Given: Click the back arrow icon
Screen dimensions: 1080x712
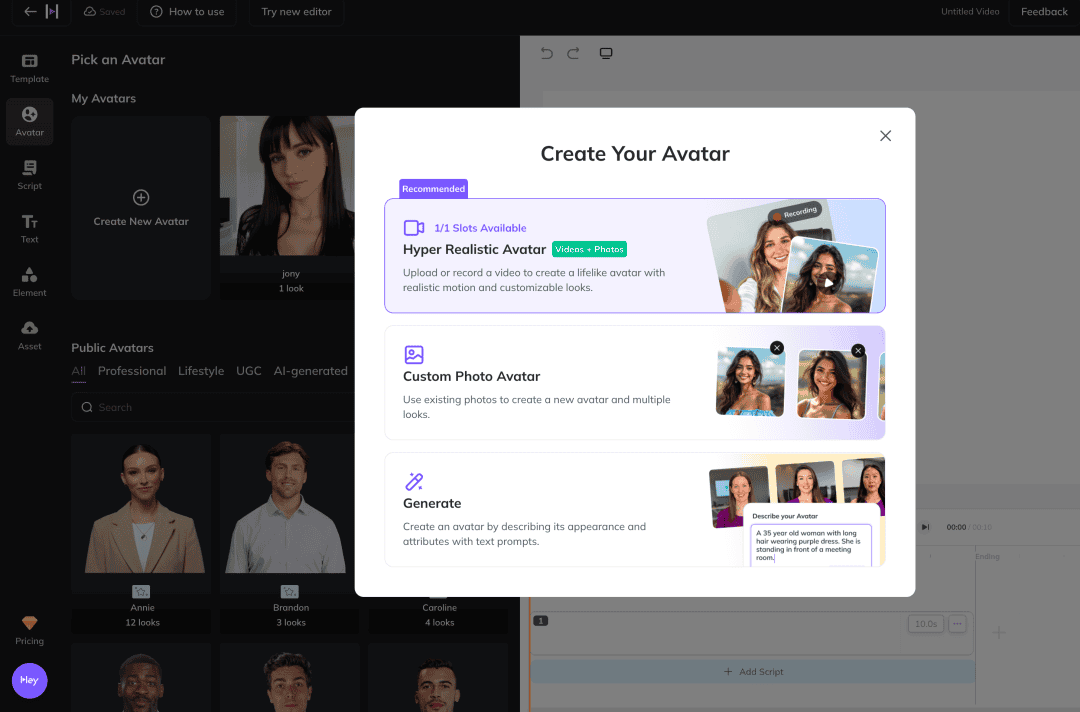Looking at the screenshot, I should click(x=30, y=12).
